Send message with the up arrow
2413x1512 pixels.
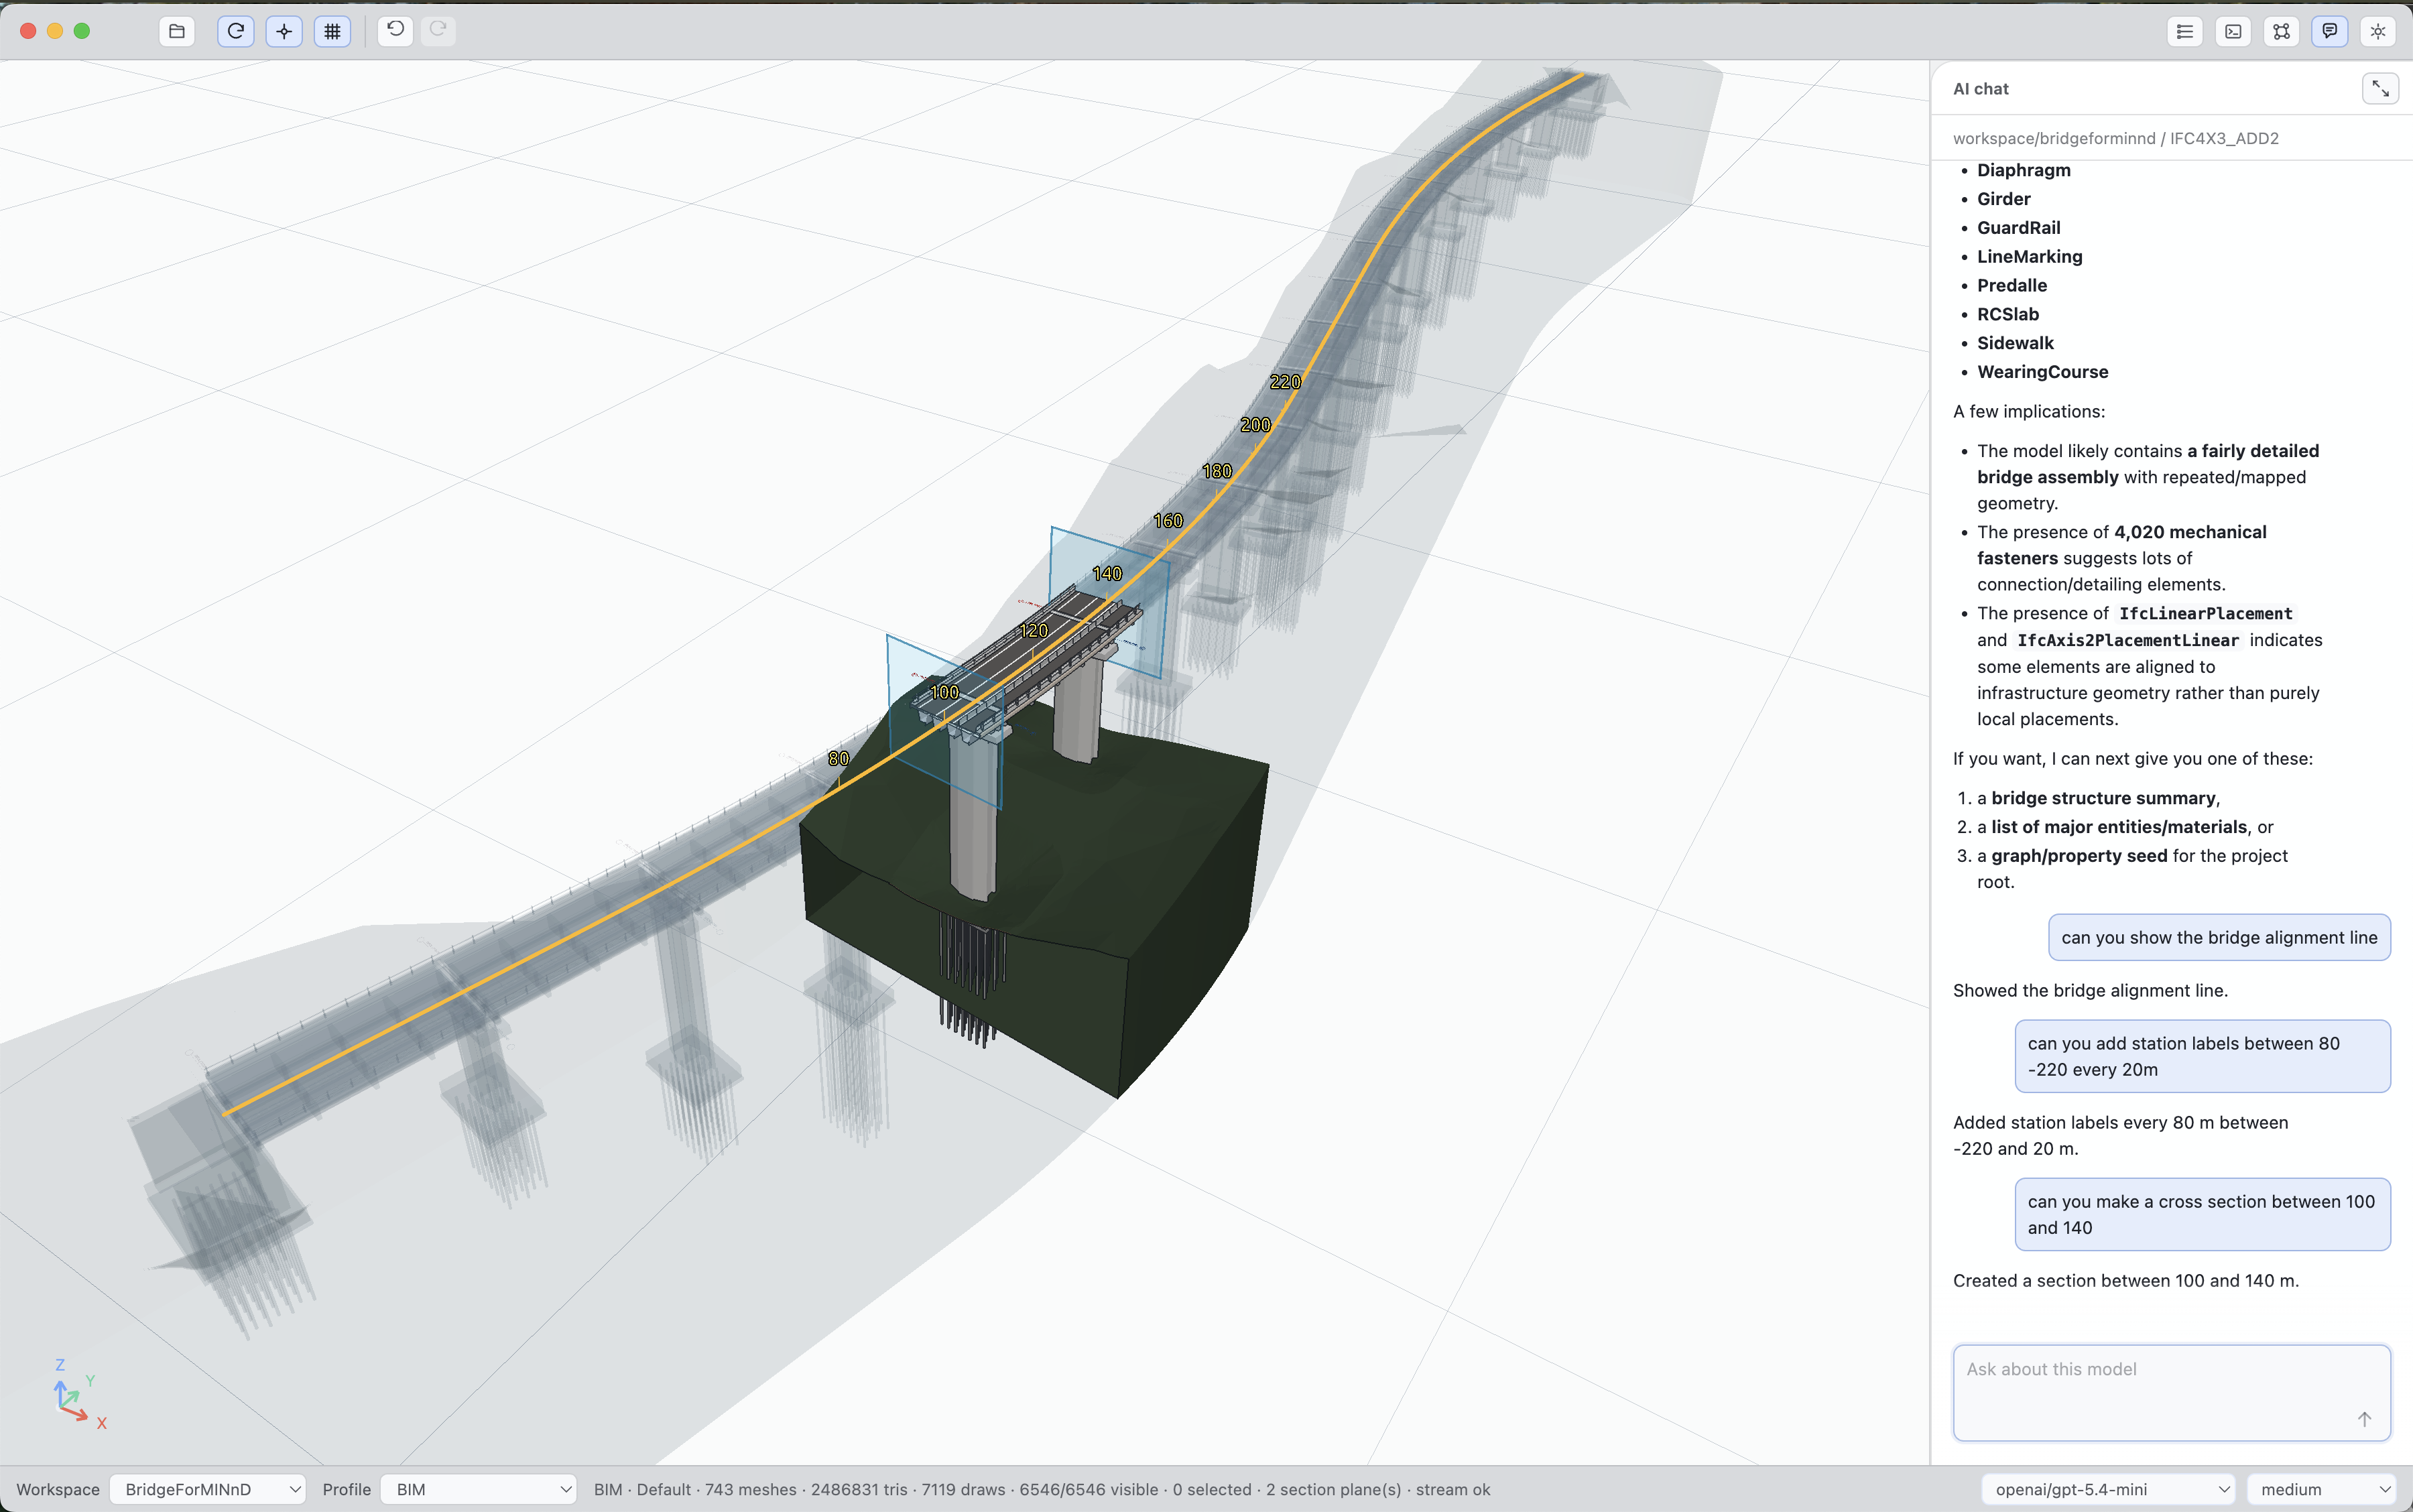click(x=2364, y=1419)
